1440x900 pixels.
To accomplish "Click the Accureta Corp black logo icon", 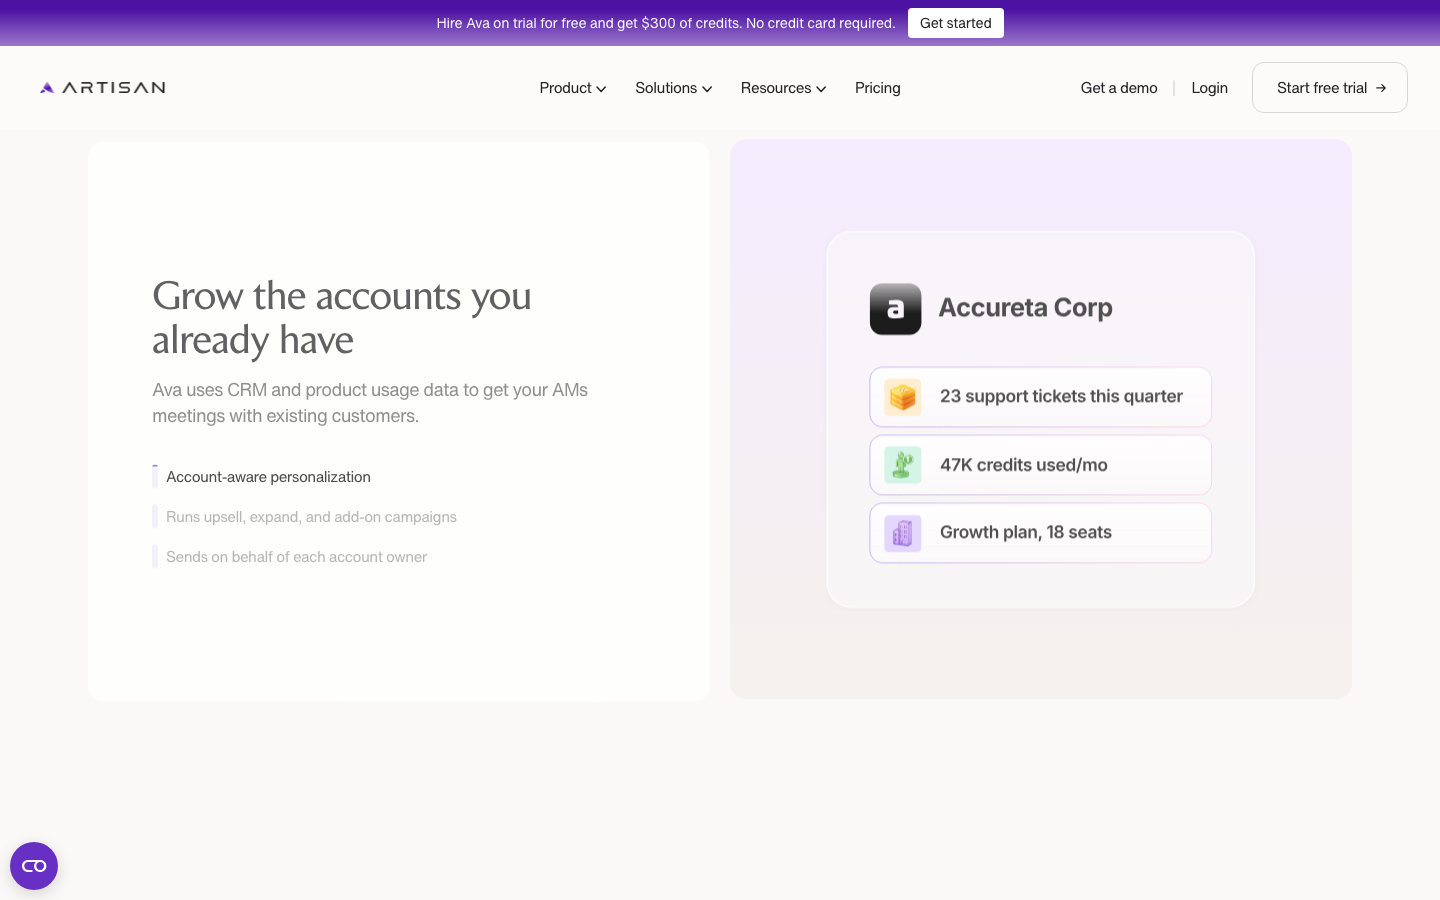I will tap(895, 309).
